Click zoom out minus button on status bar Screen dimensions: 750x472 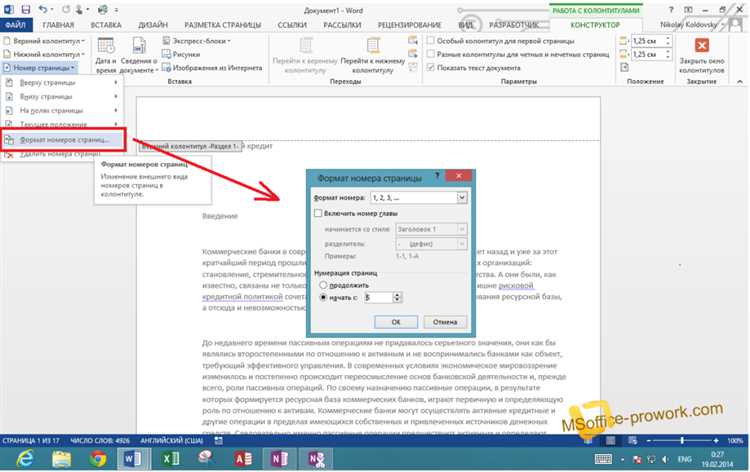coord(648,440)
